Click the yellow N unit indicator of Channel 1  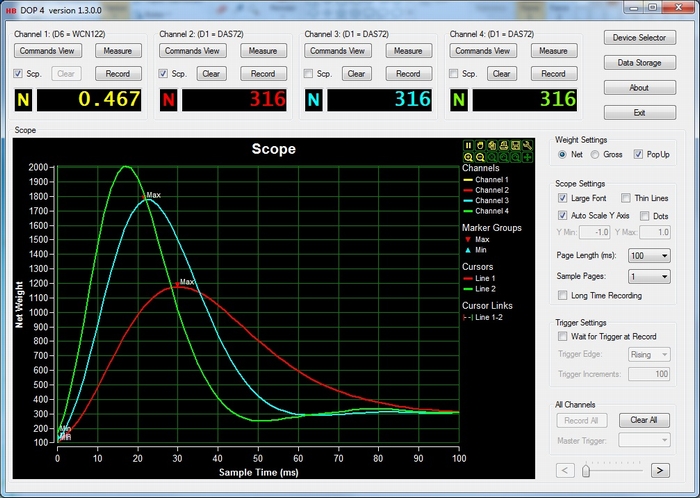tap(23, 100)
